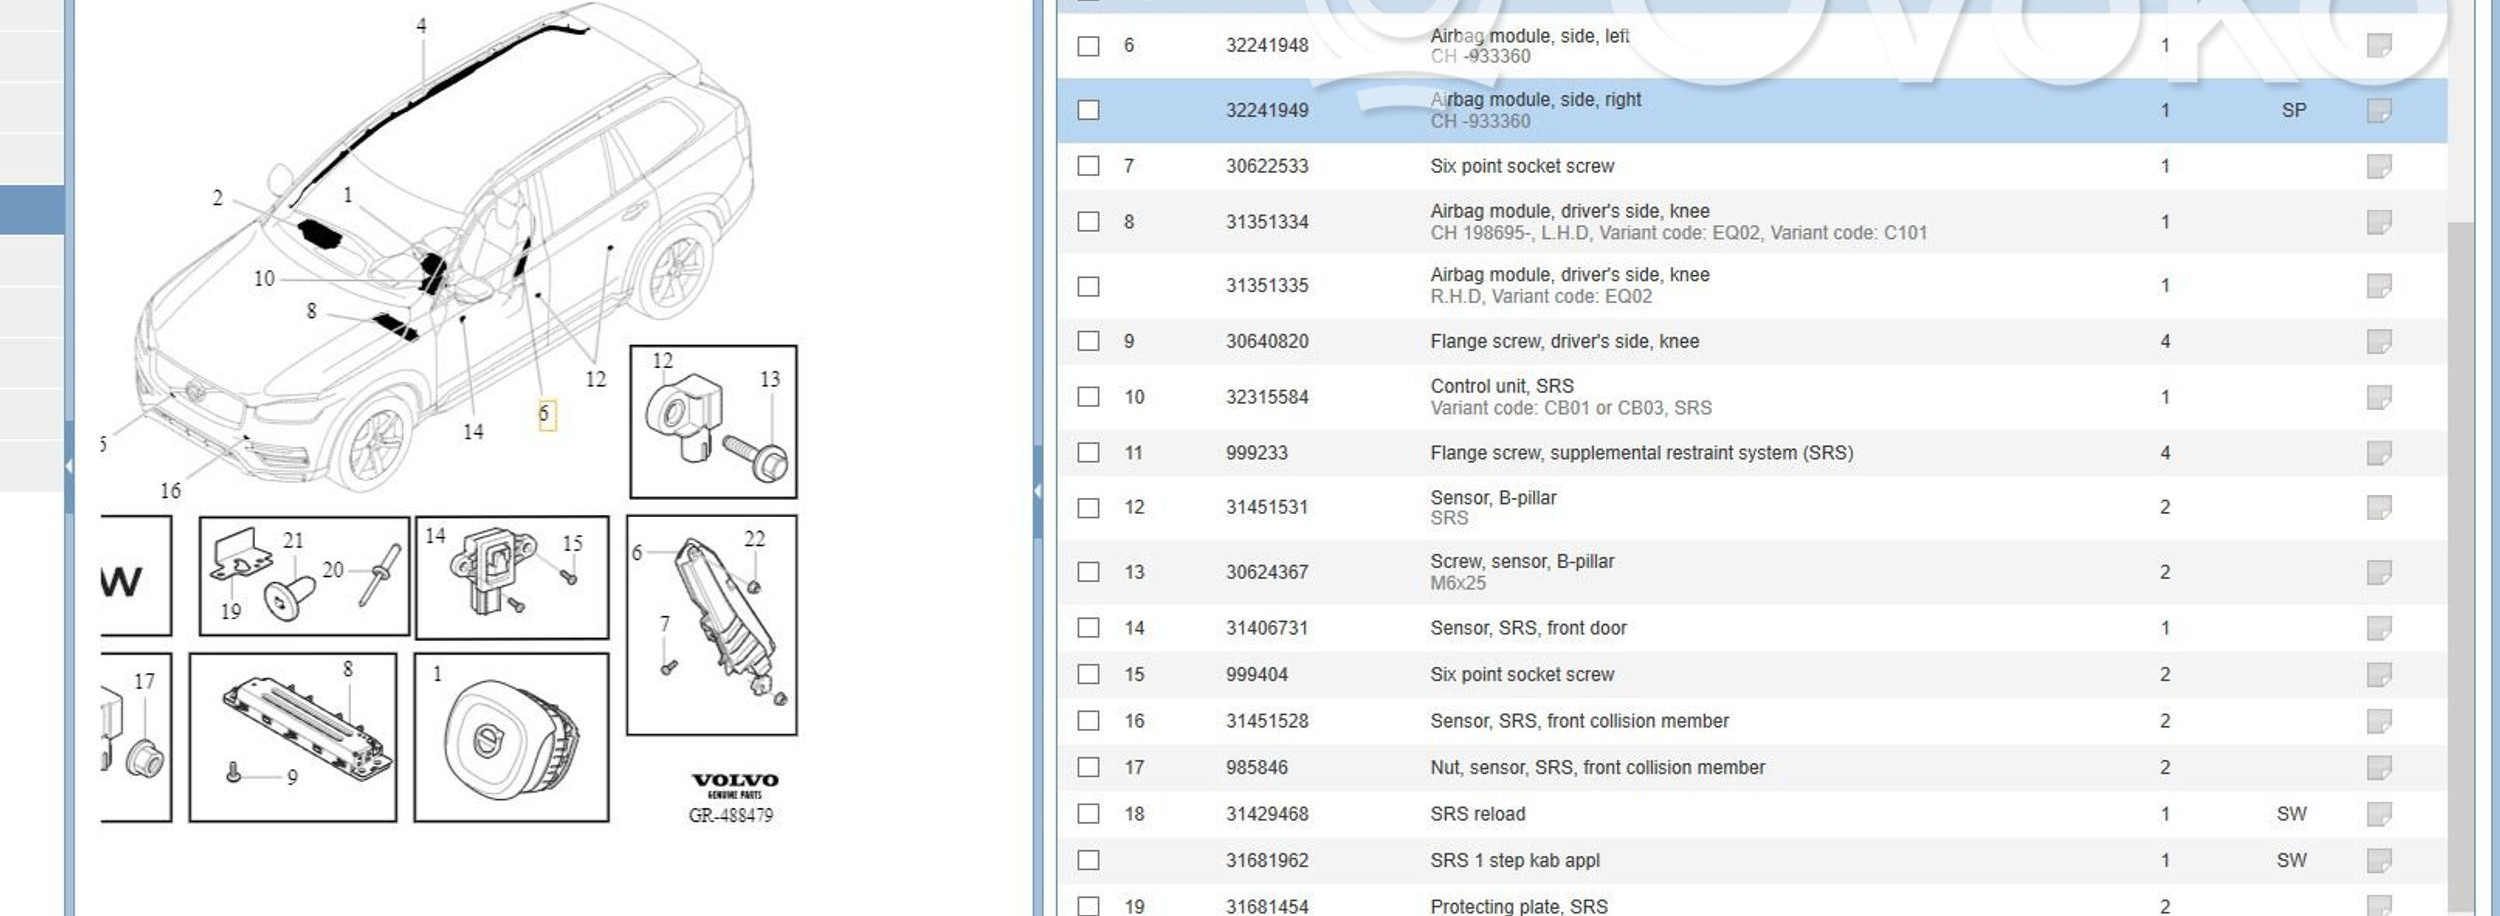Open note icon for Sensor, B-pillar row
Viewport: 2500px width, 916px height.
(2378, 507)
